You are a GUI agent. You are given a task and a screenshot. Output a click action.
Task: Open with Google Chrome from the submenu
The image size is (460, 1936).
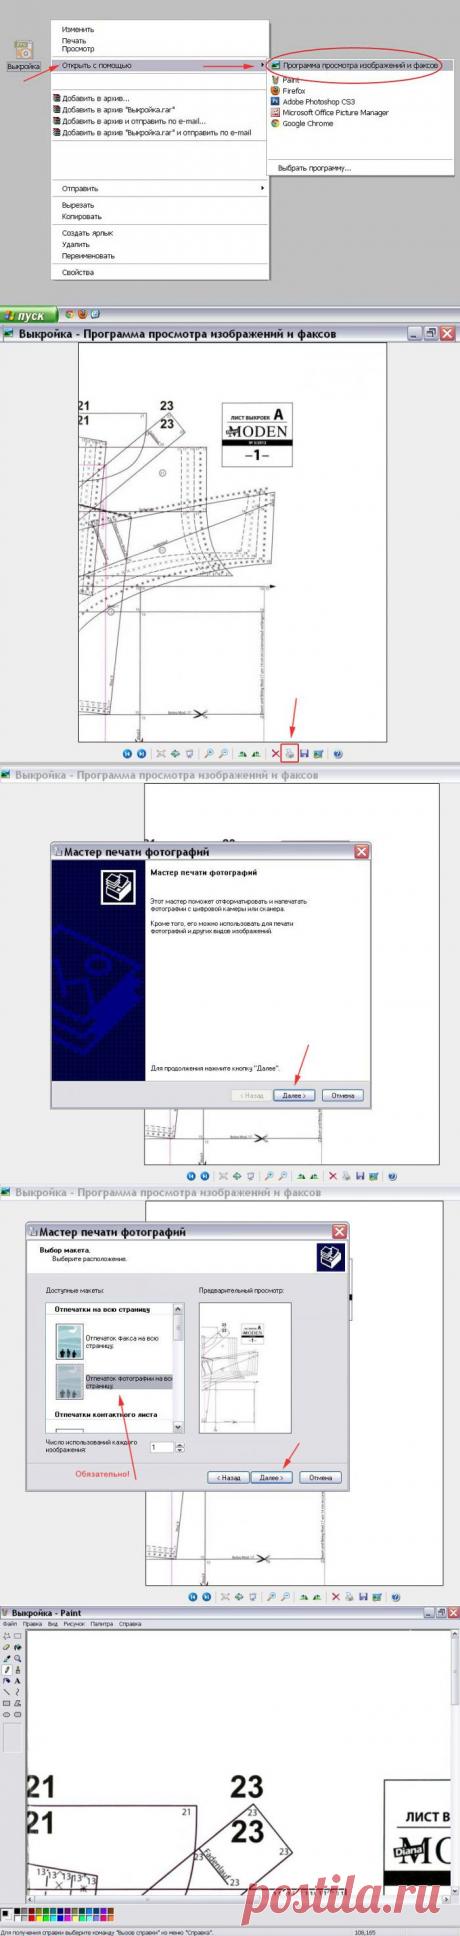[x=308, y=124]
